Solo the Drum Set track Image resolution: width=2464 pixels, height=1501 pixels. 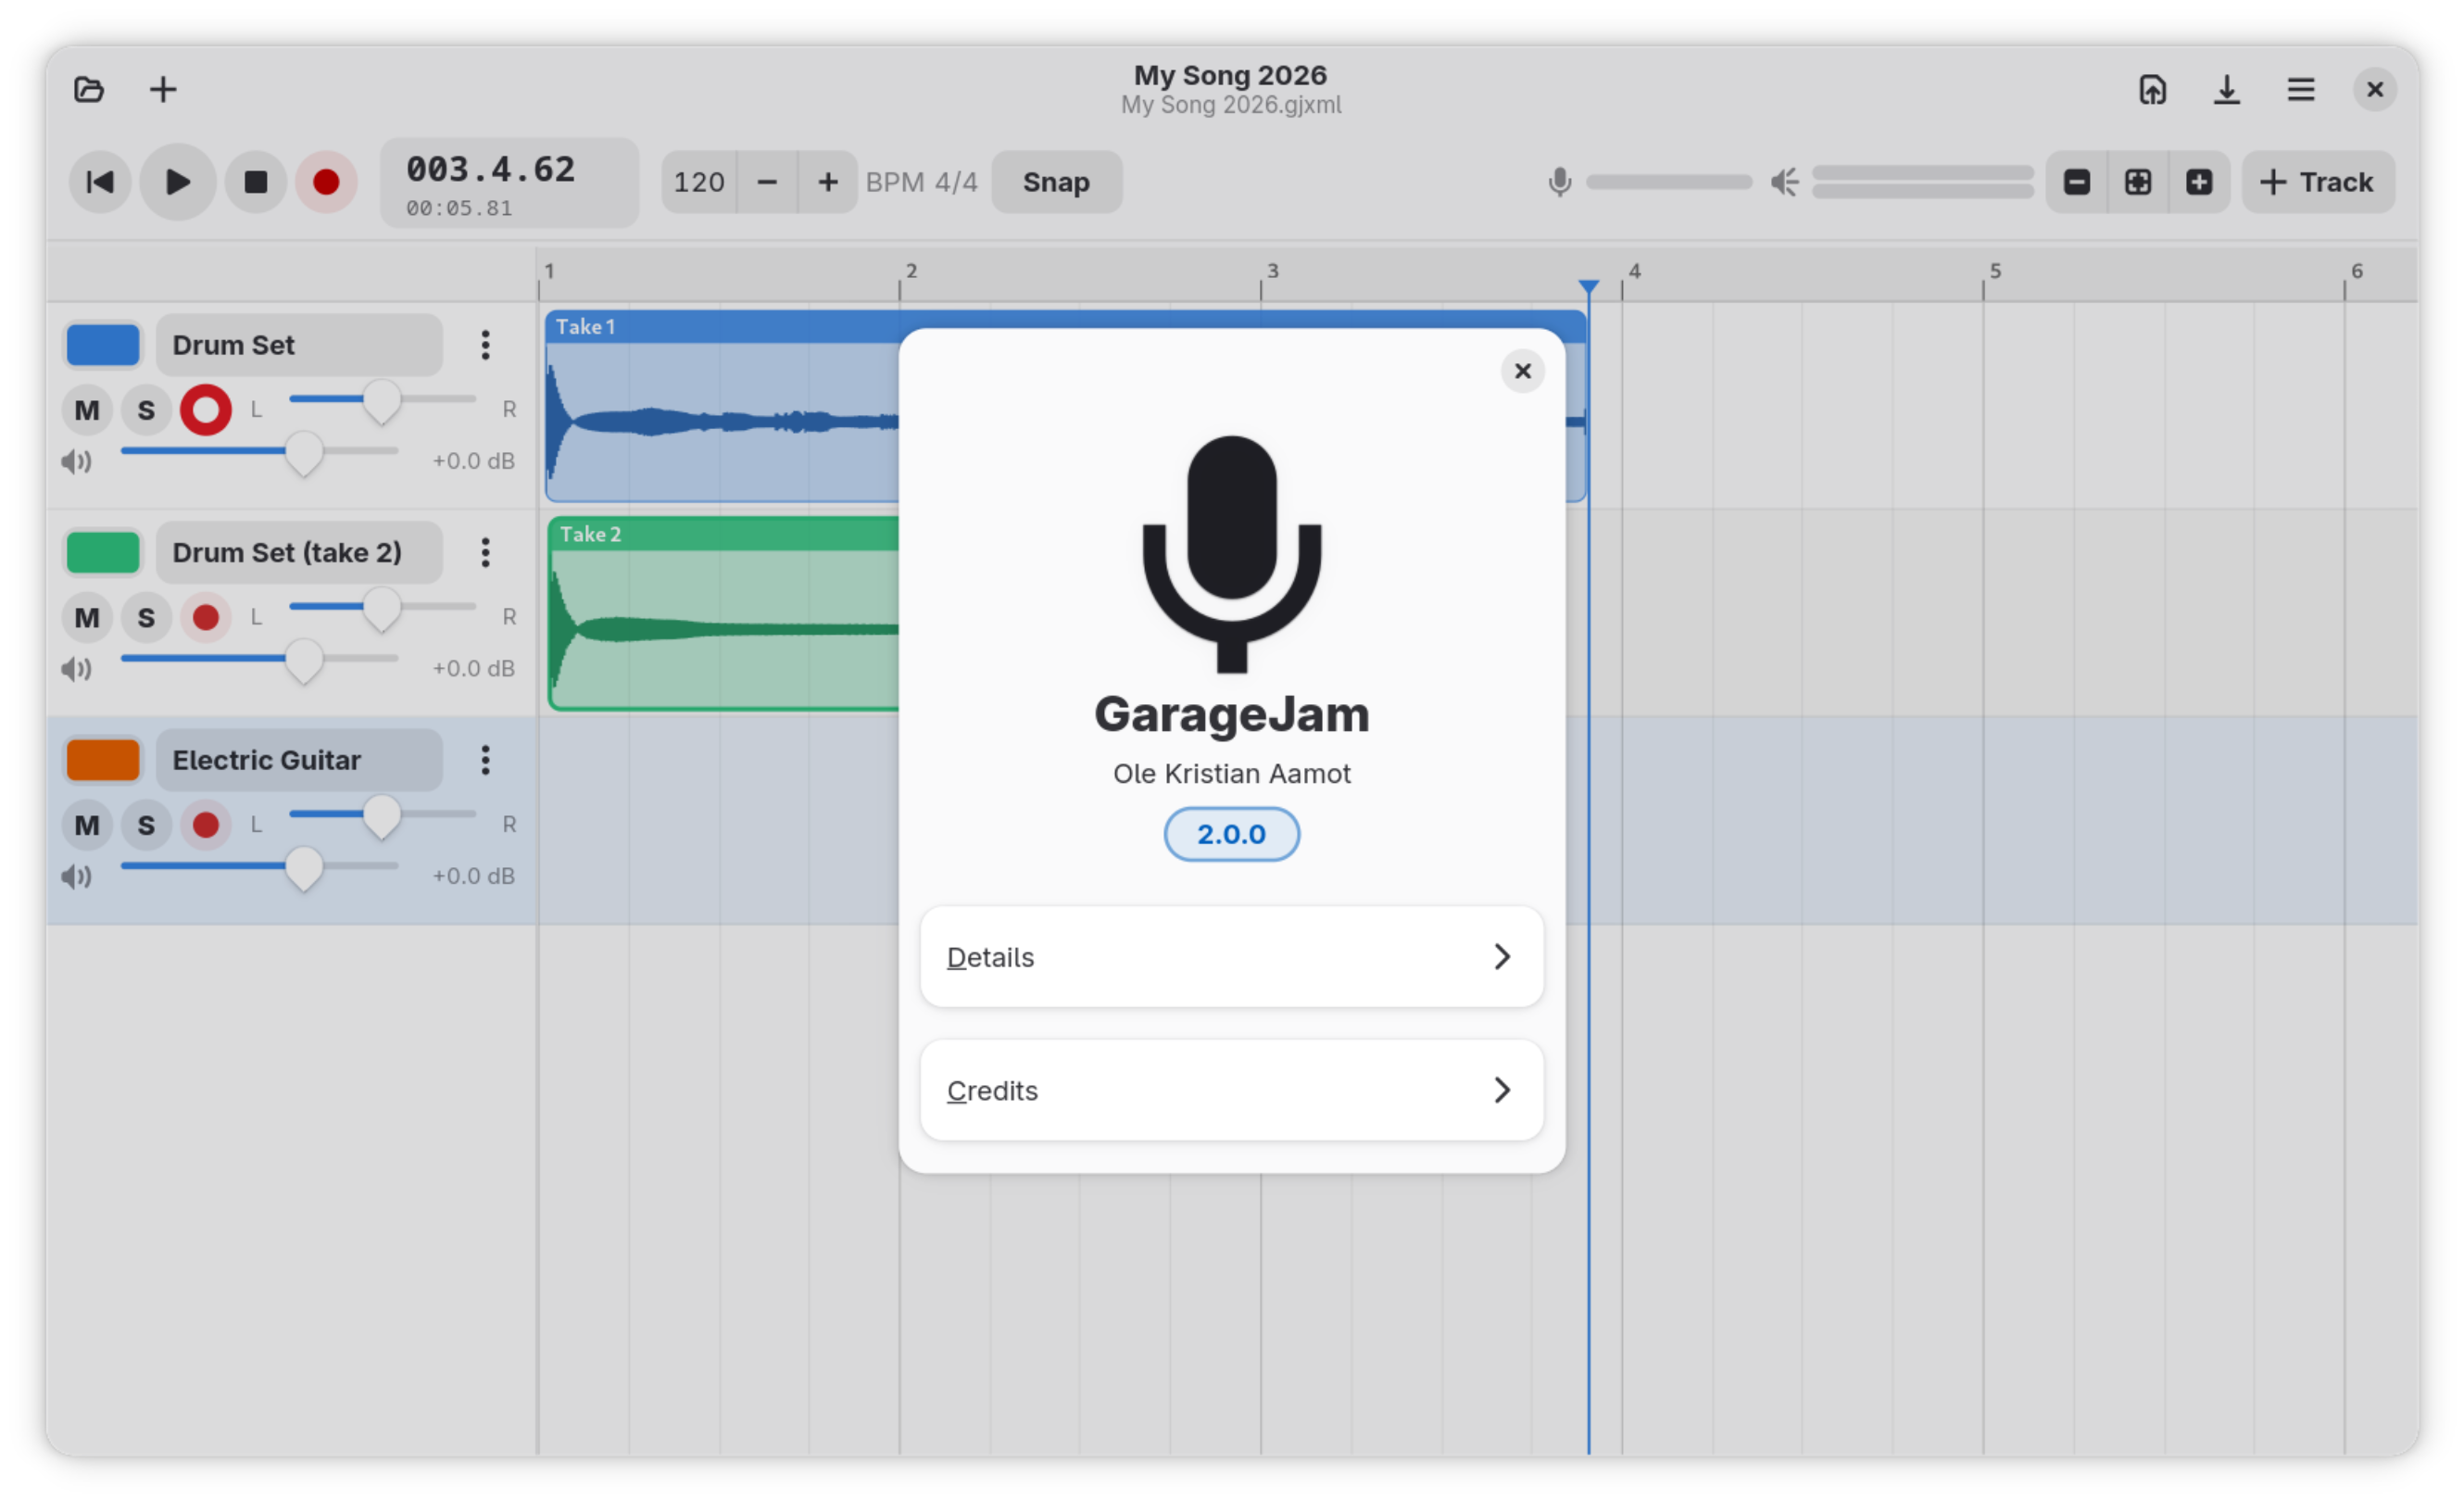(146, 410)
